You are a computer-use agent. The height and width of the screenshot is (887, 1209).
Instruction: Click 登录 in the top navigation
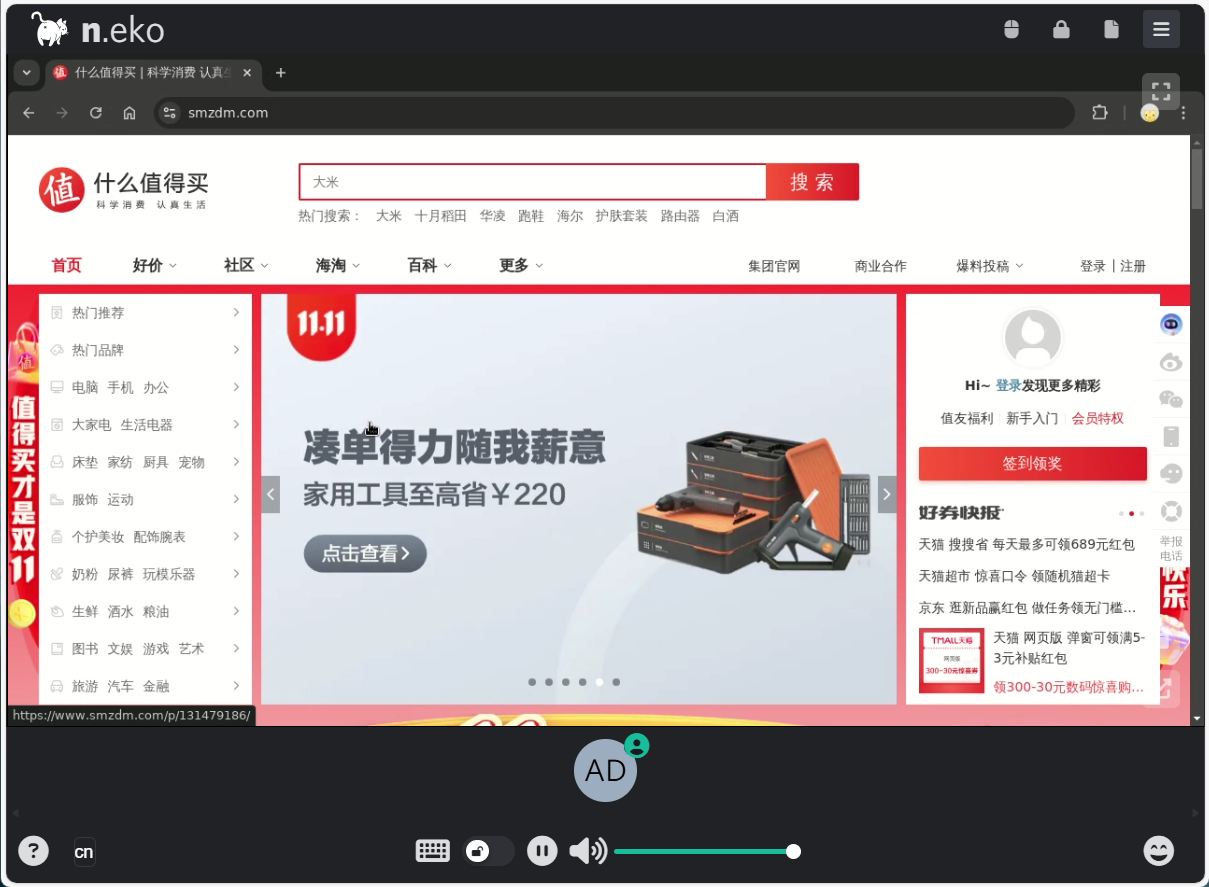(1092, 266)
